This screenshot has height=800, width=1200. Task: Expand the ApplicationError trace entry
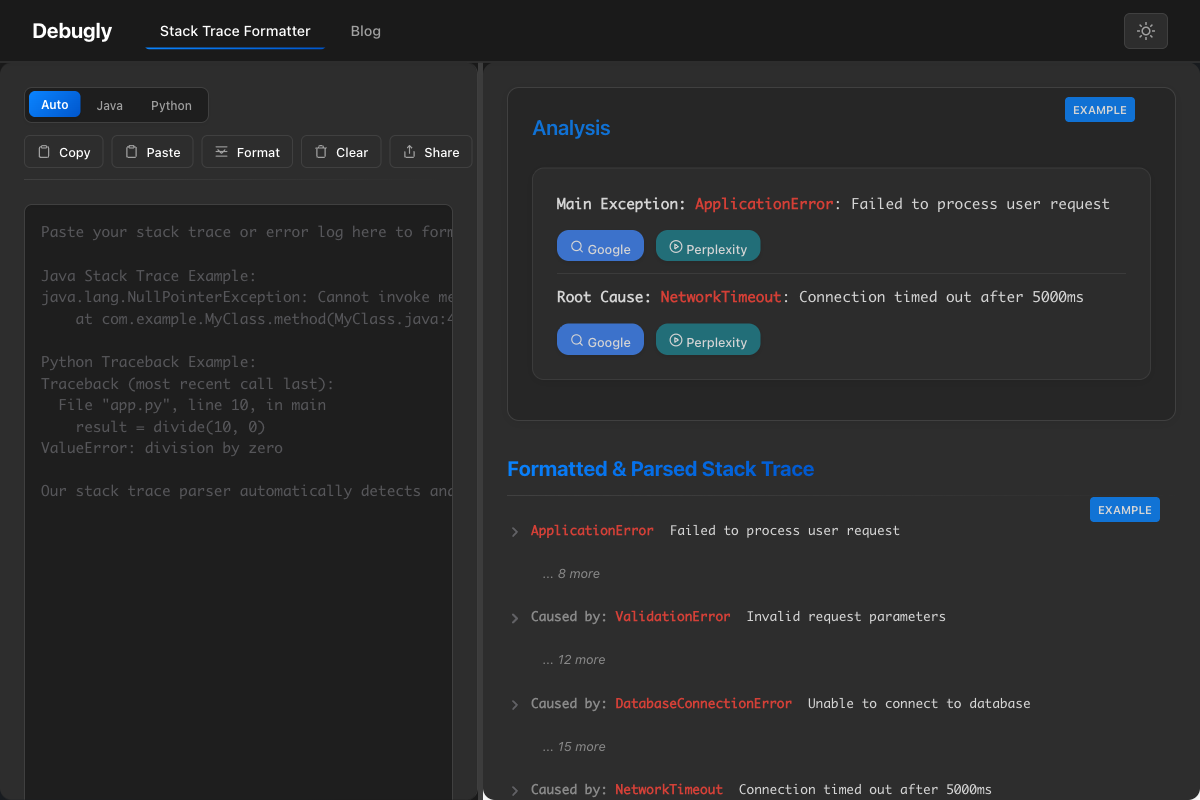pos(515,532)
